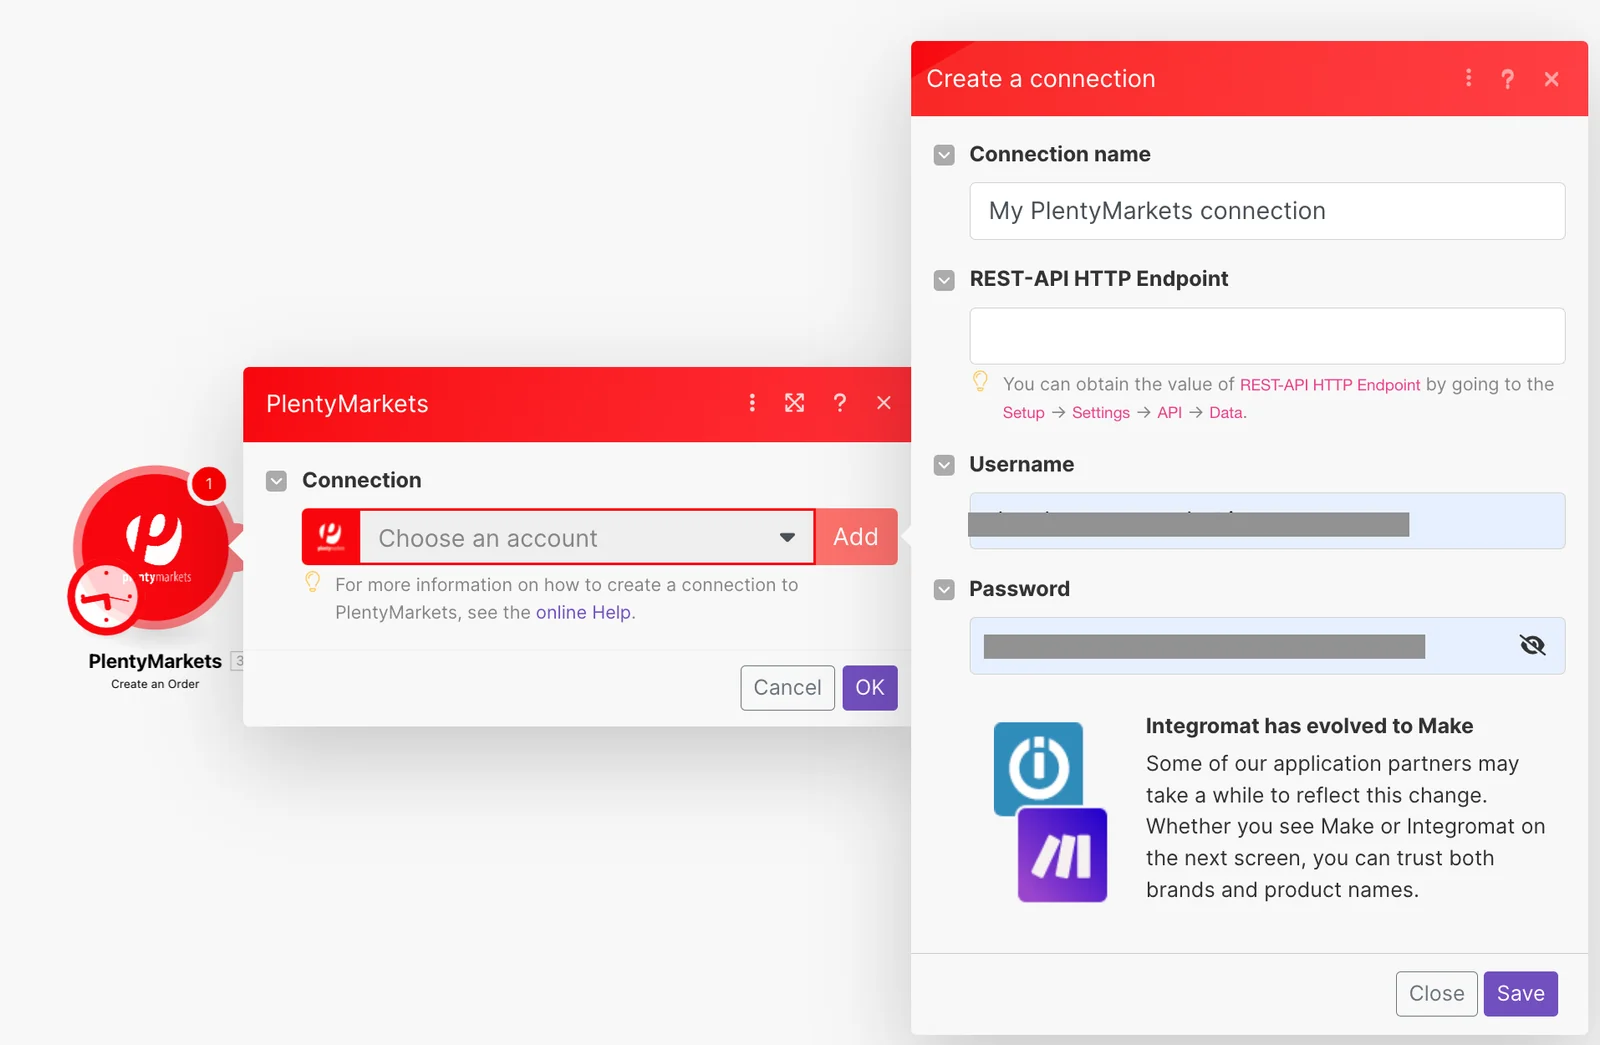
Task: Open three-dot menu in Create a connection
Action: 1468,78
